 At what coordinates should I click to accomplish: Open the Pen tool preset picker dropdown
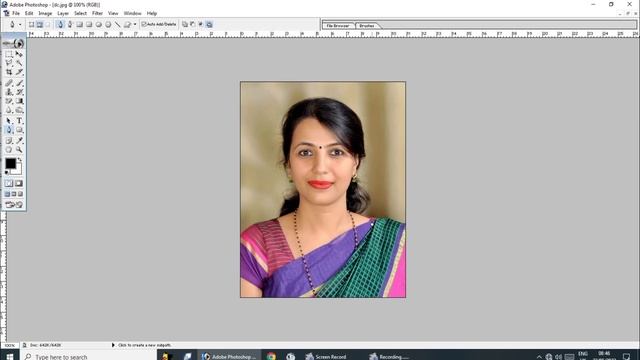(20, 24)
